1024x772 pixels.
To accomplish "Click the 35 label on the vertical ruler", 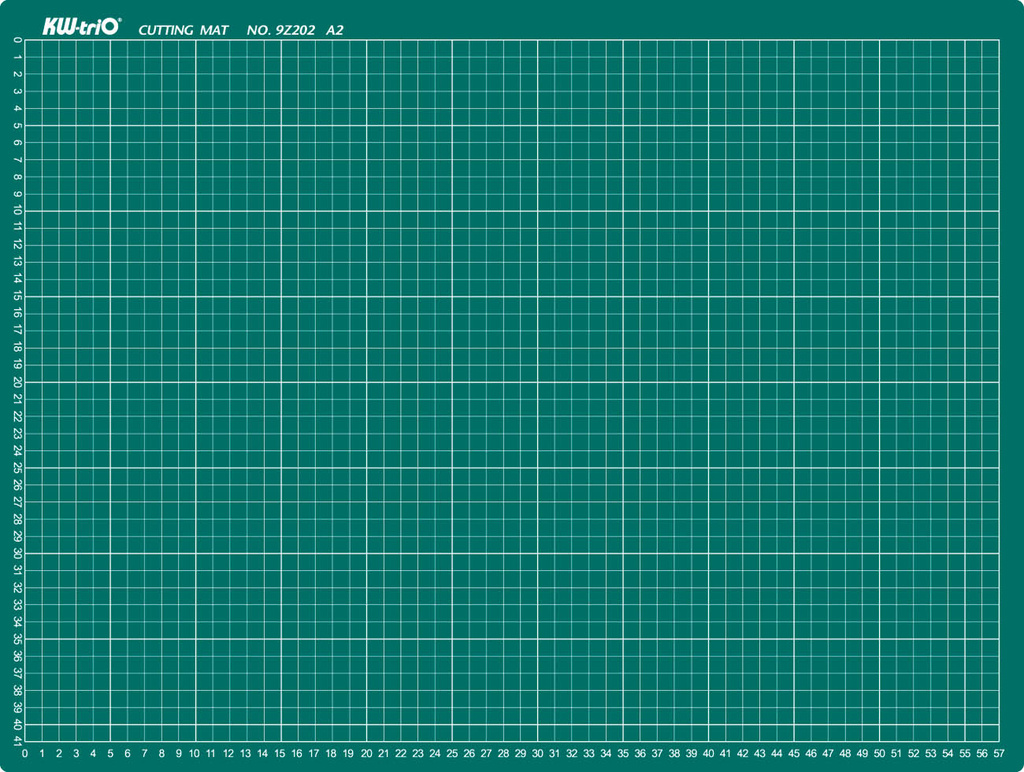I will pos(17,639).
